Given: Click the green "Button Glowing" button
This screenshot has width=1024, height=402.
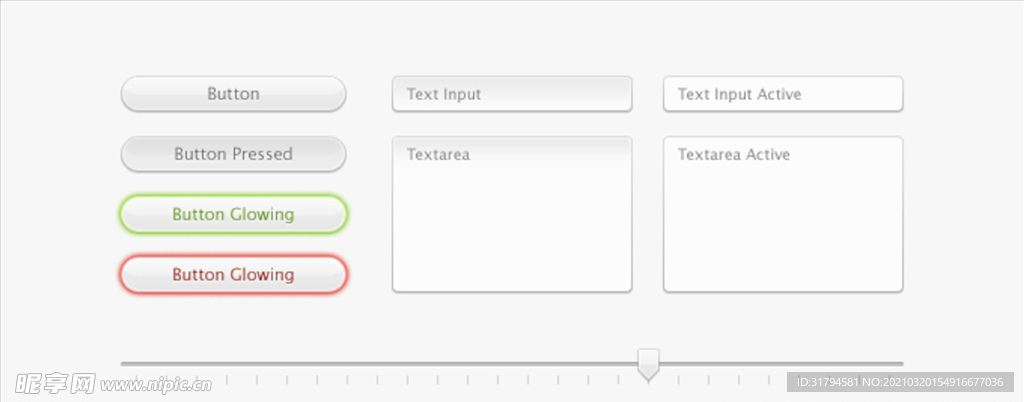Looking at the screenshot, I should [233, 214].
